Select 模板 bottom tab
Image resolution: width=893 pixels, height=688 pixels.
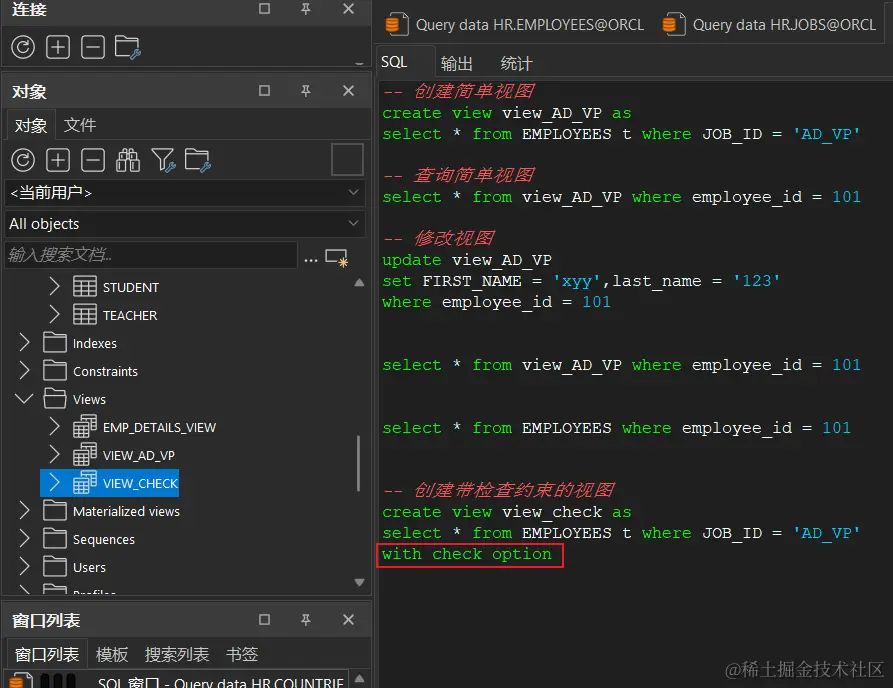coord(112,654)
